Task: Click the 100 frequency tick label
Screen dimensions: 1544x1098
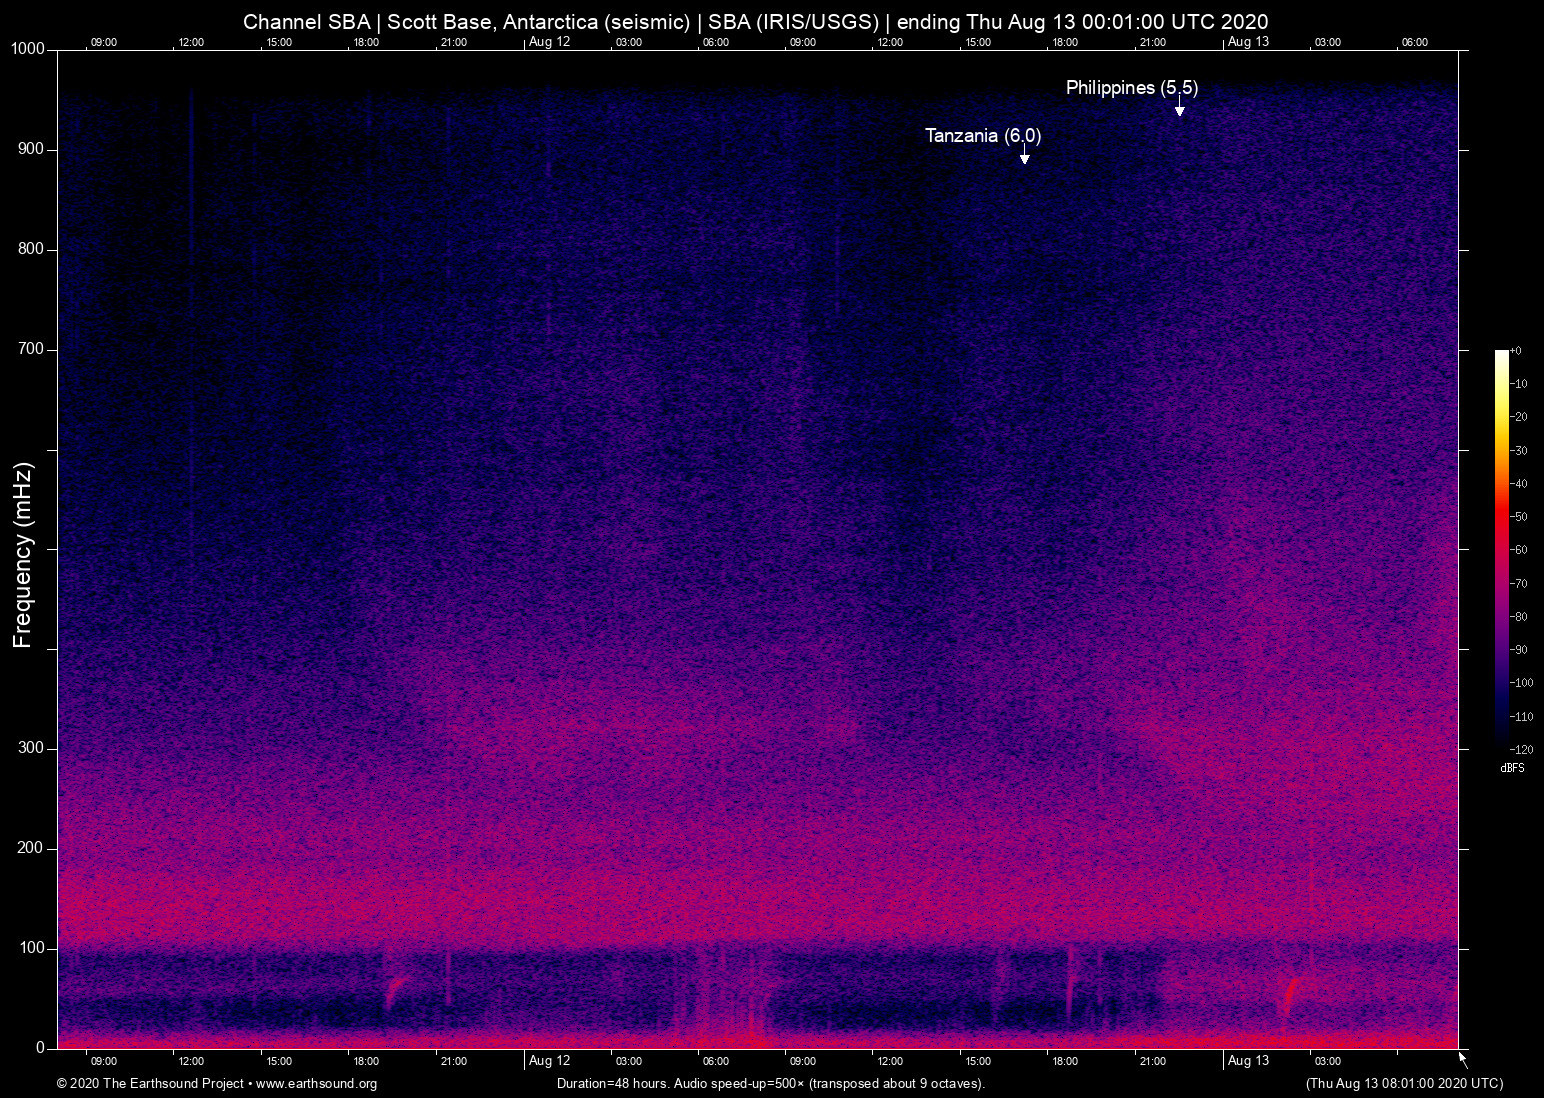Action: (31, 948)
